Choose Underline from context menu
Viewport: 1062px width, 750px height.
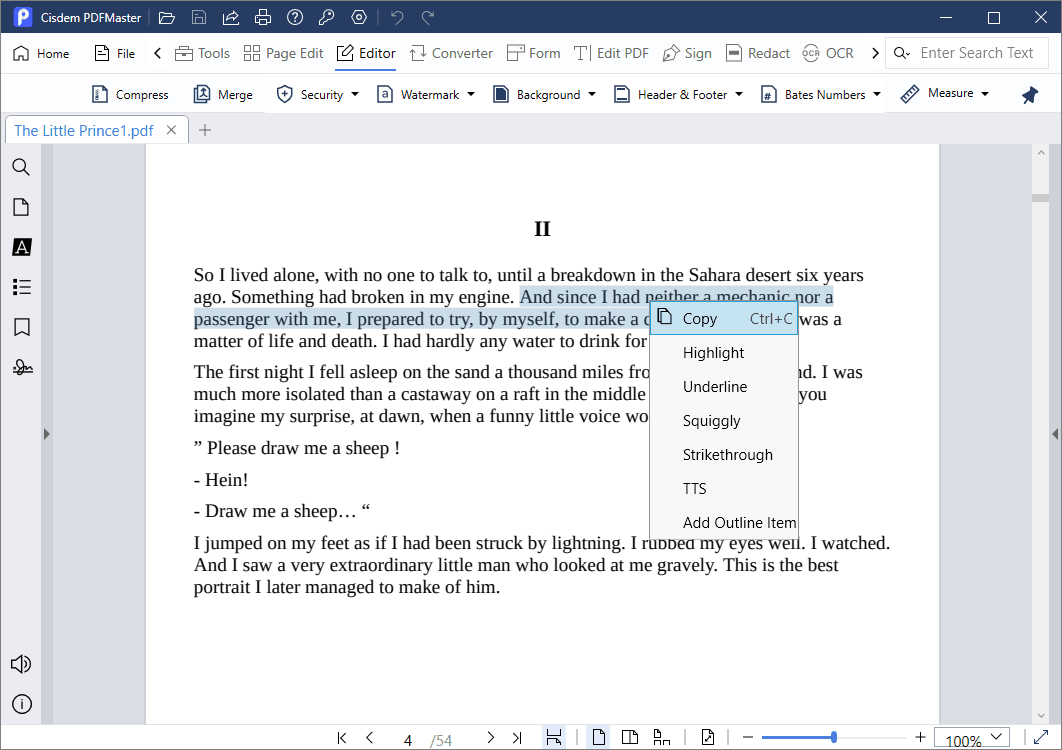pos(724,387)
